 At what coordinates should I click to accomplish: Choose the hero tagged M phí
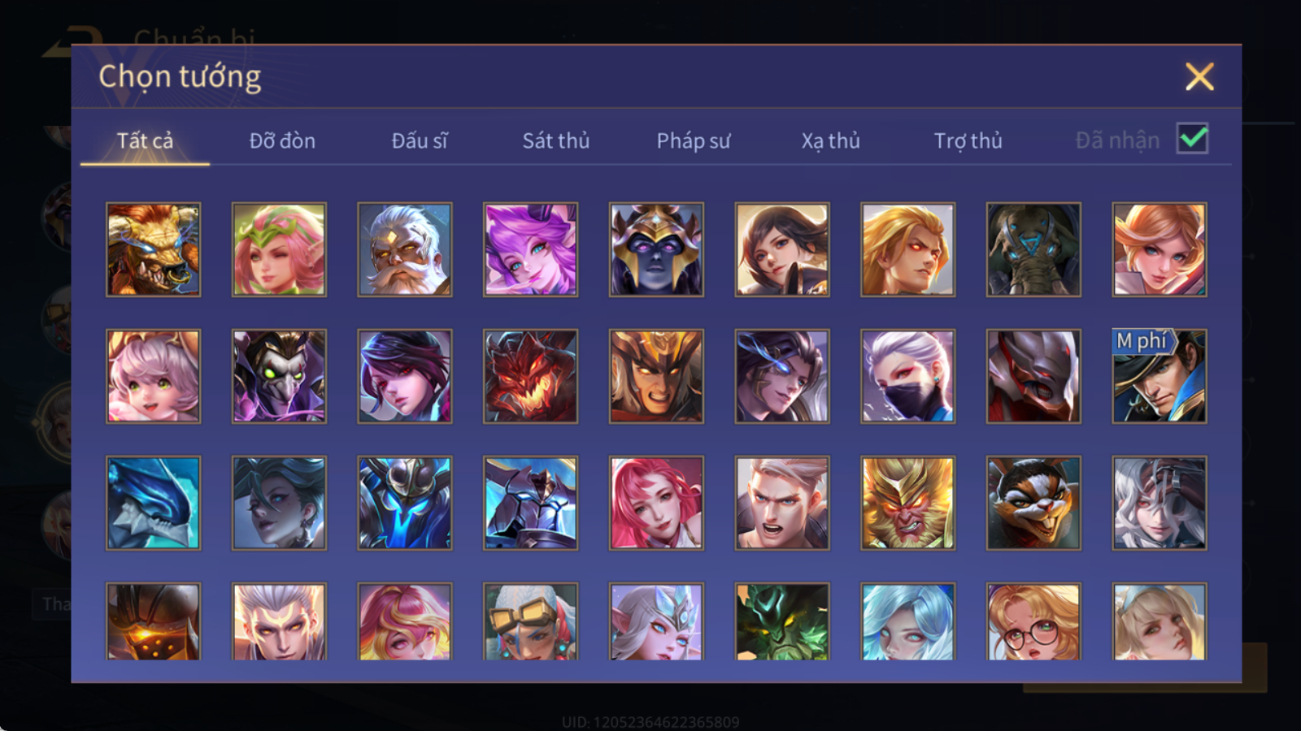pyautogui.click(x=1159, y=376)
